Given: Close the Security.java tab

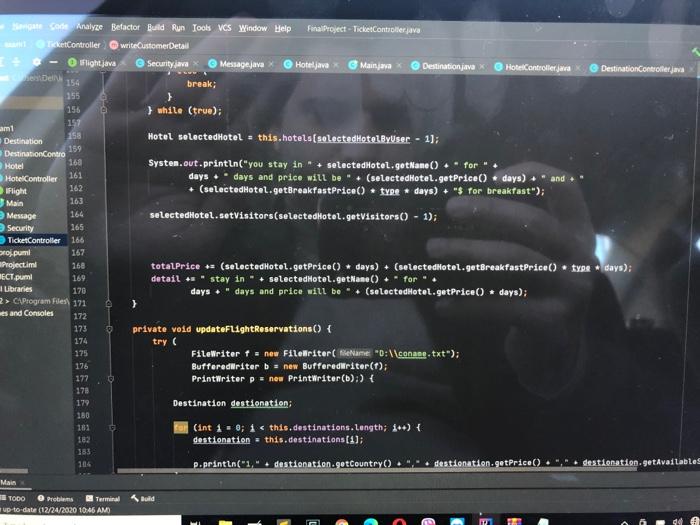Looking at the screenshot, I should pos(196,64).
